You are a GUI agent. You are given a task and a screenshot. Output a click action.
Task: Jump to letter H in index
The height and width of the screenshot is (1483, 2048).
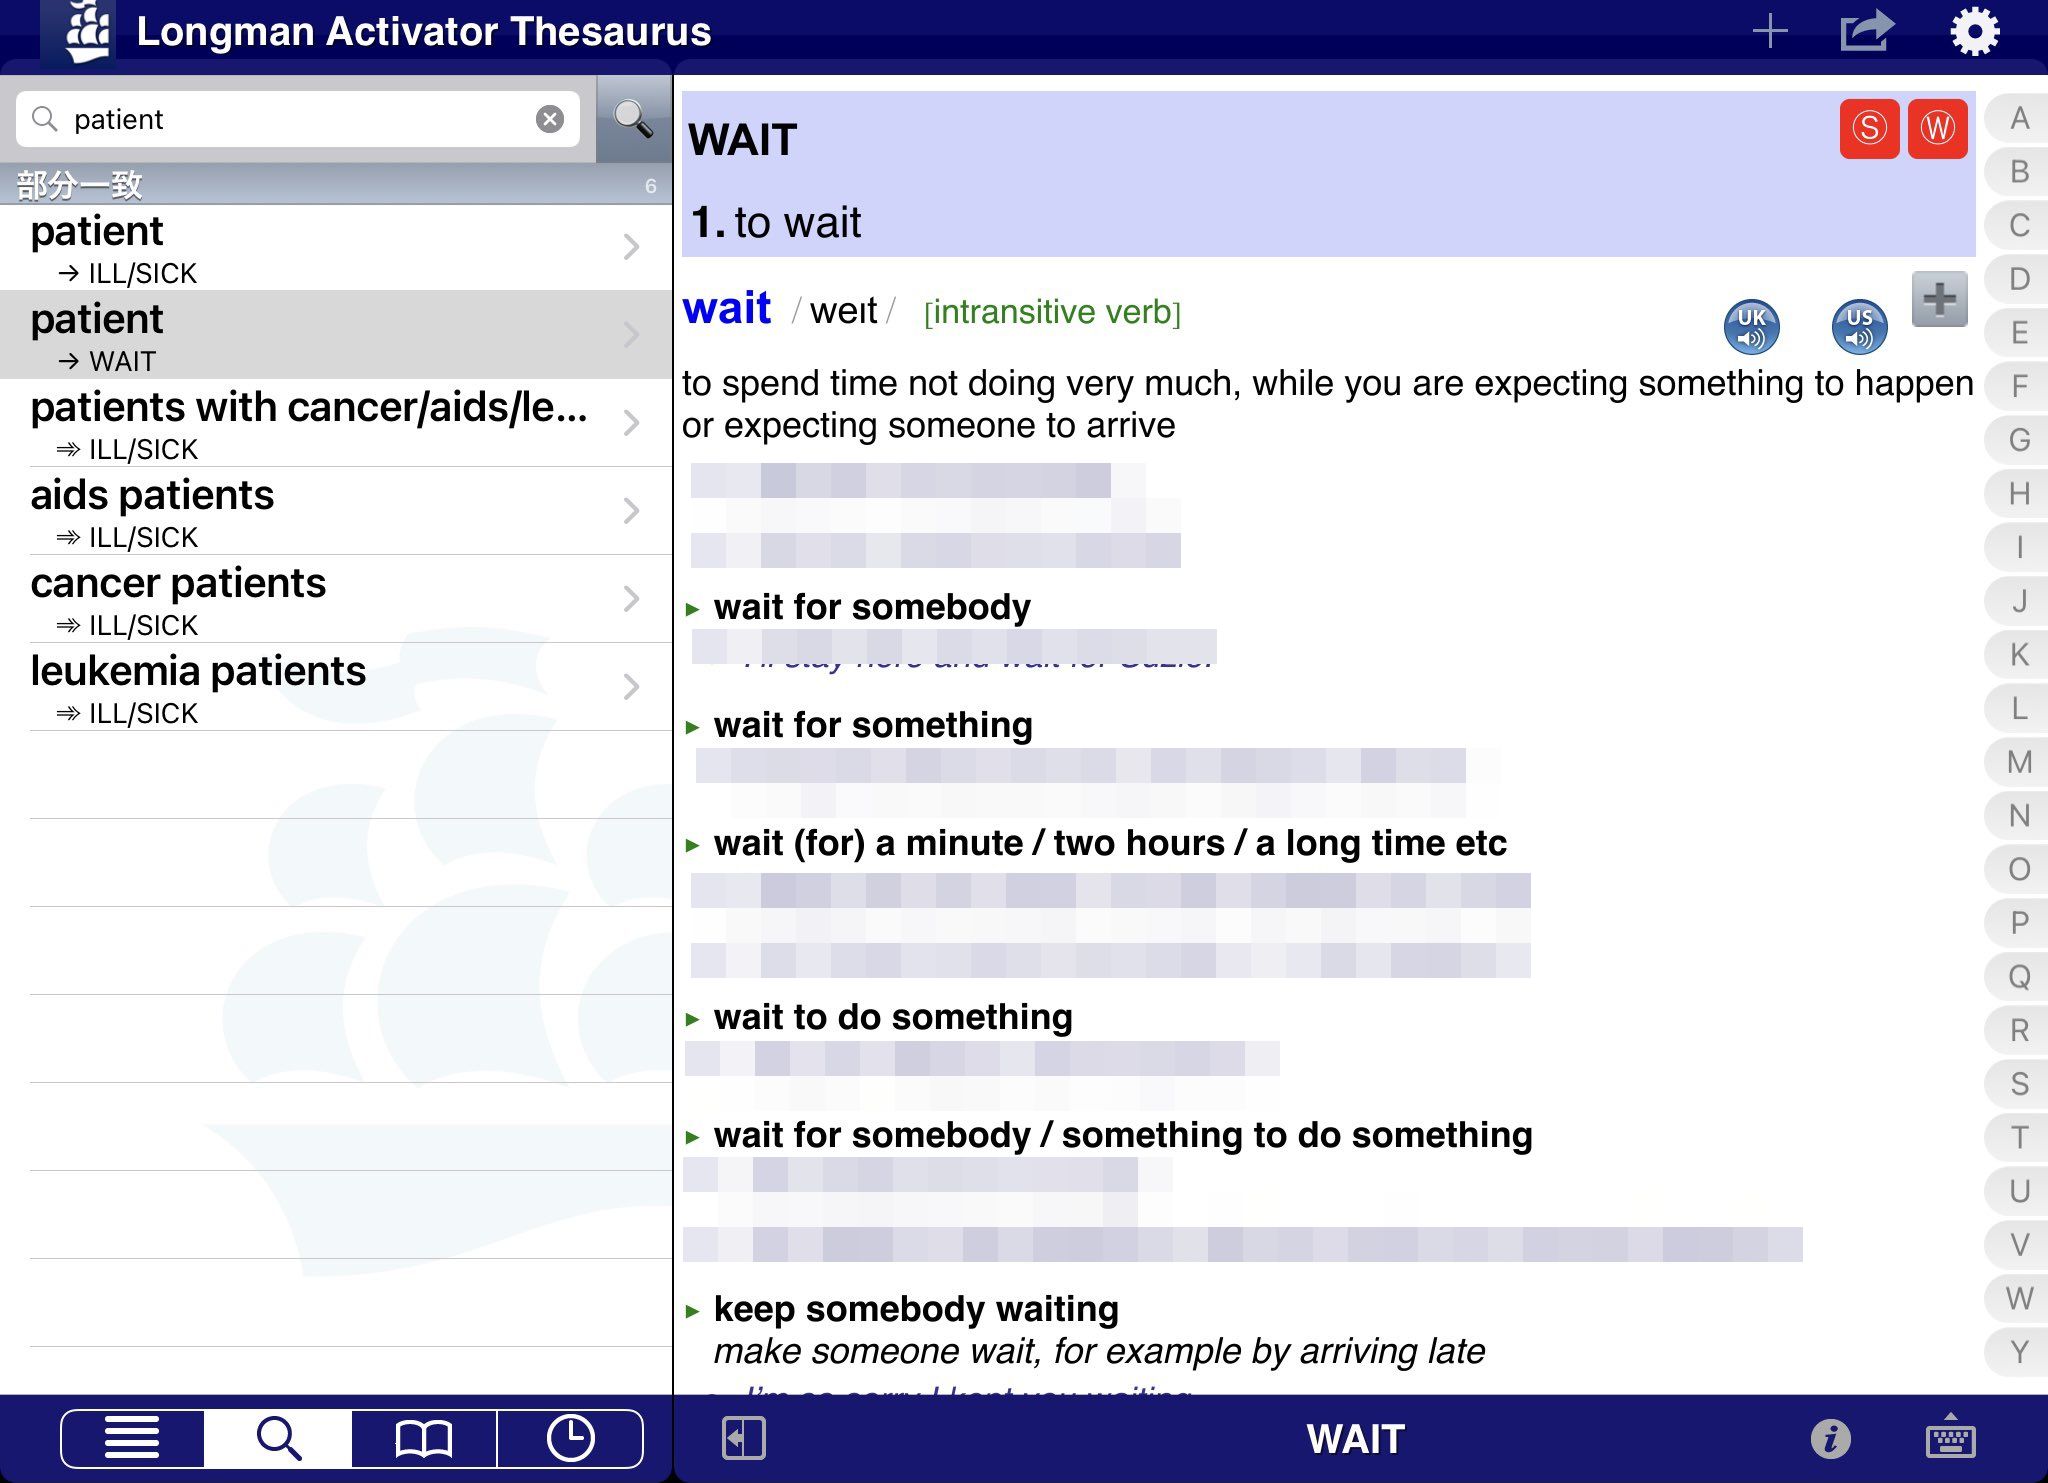pos(2019,494)
